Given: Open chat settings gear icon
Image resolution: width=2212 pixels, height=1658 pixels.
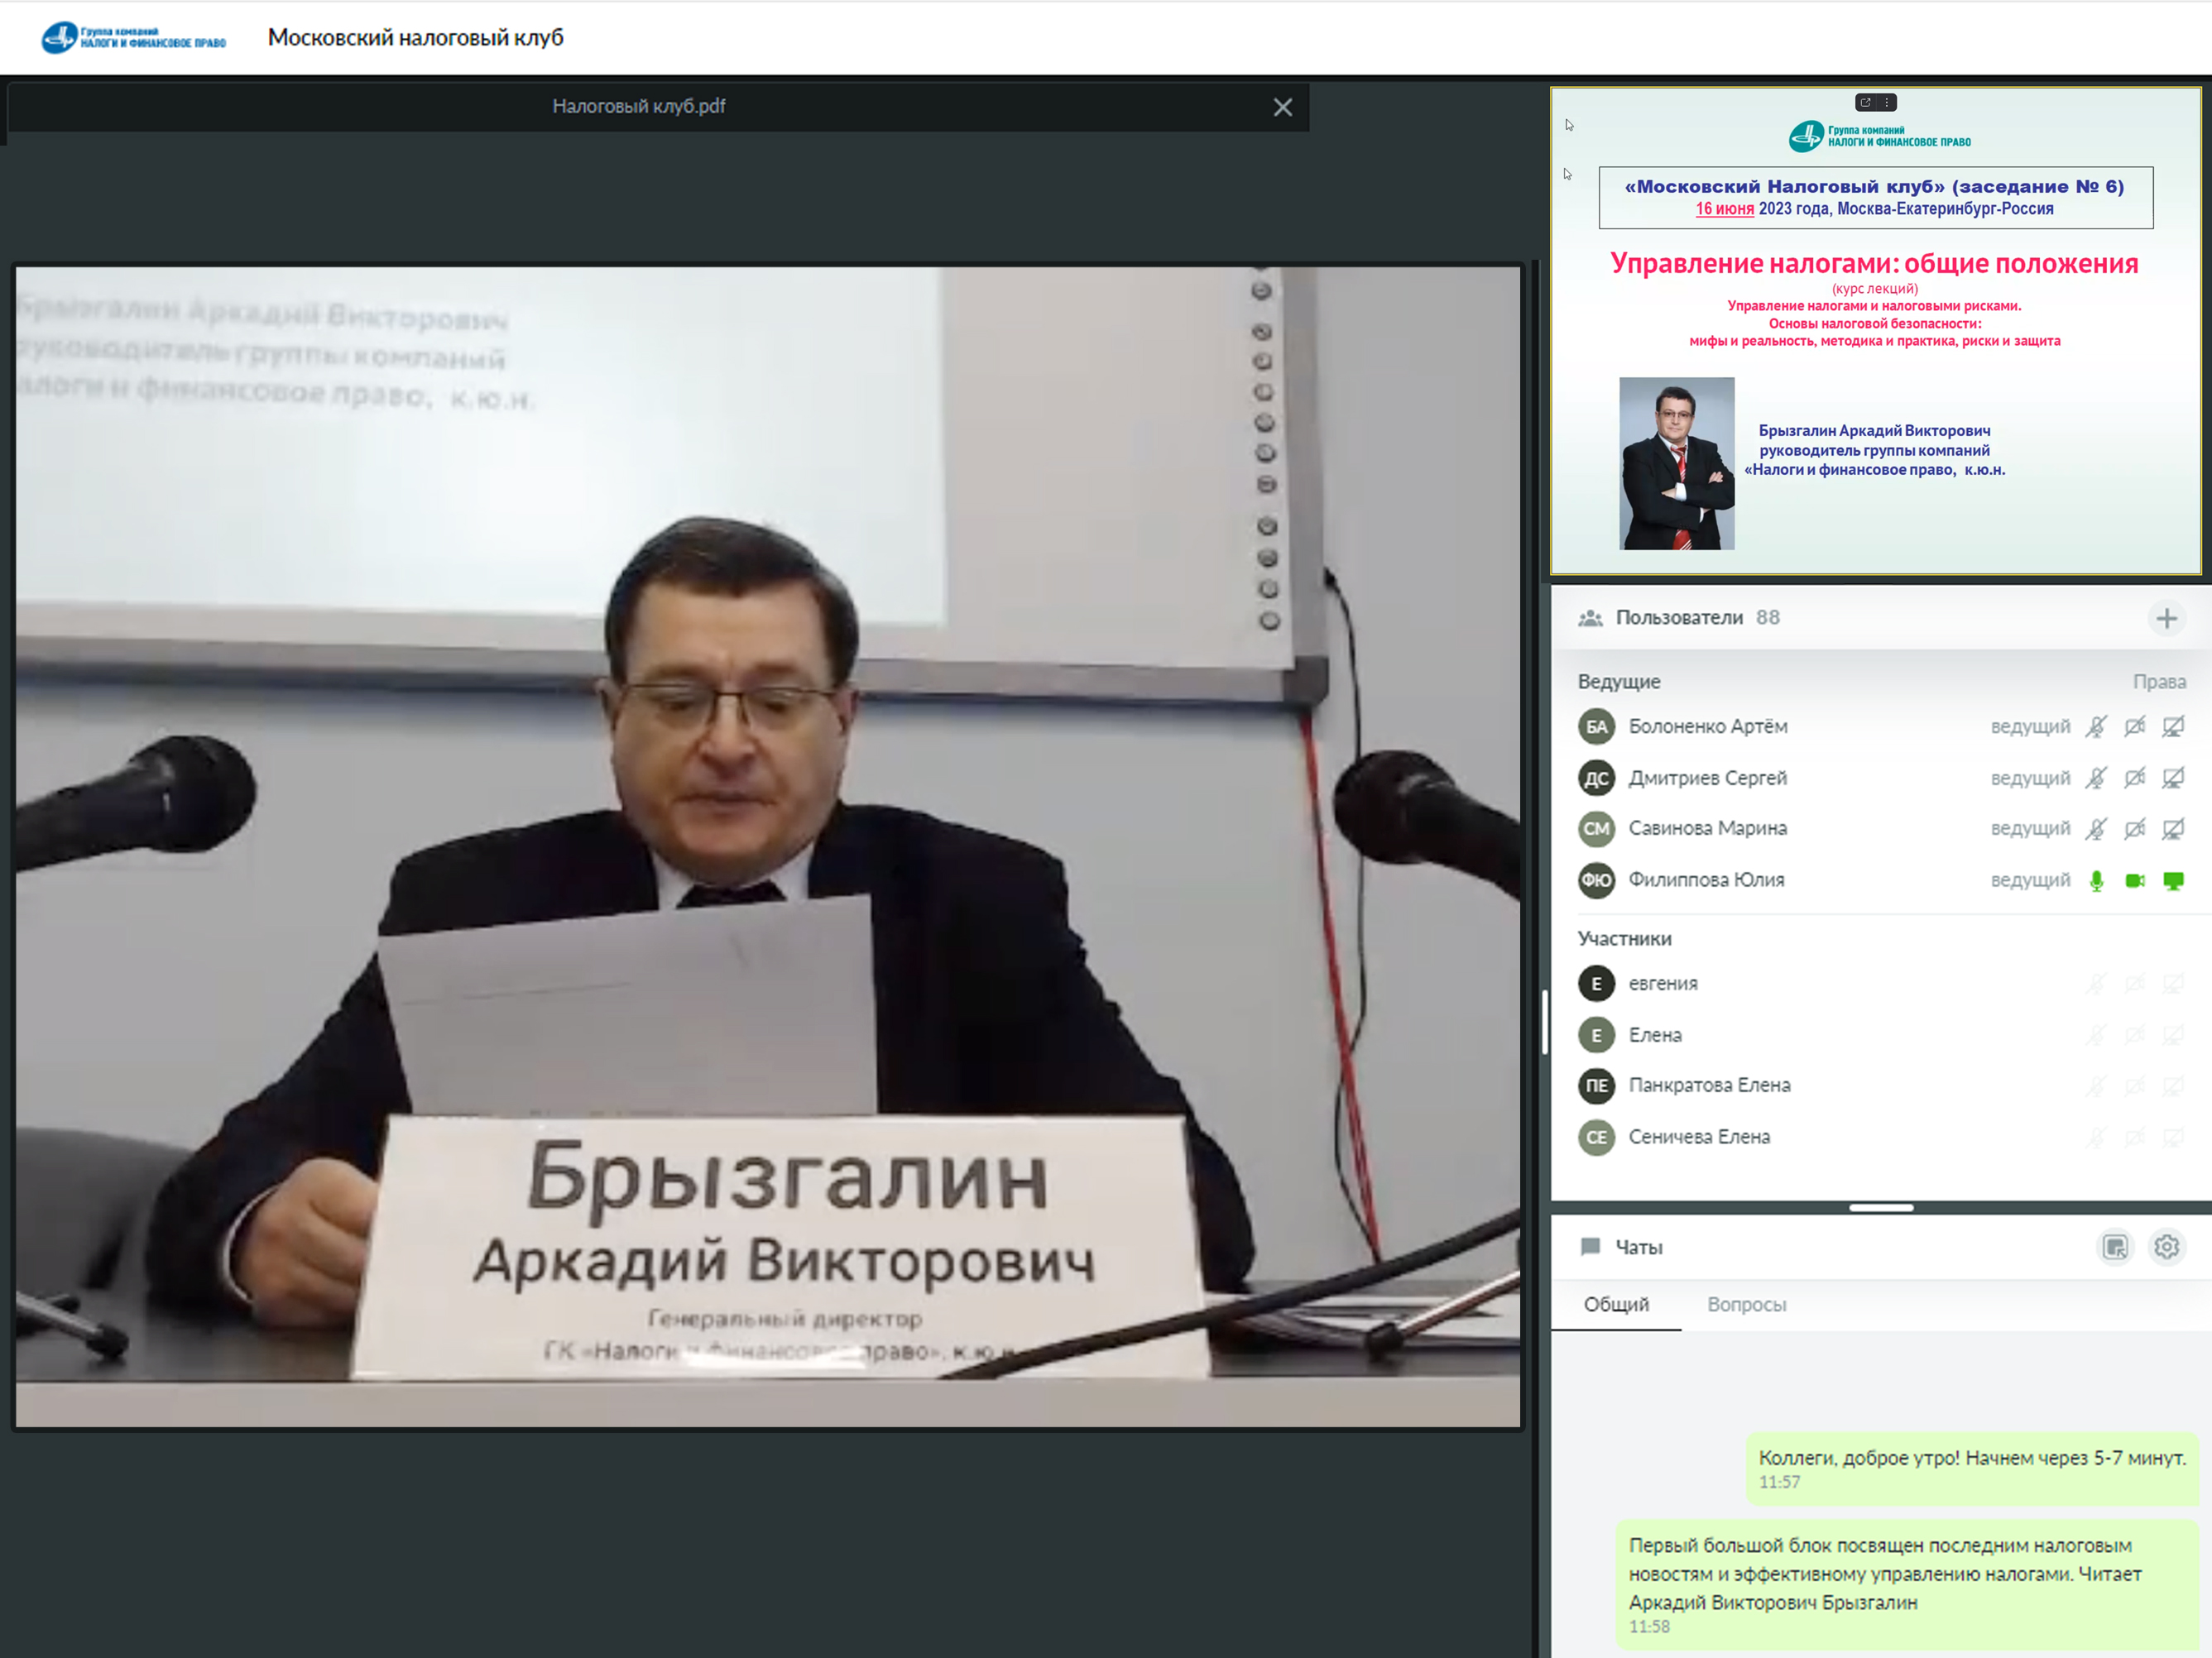Looking at the screenshot, I should pyautogui.click(x=2166, y=1247).
